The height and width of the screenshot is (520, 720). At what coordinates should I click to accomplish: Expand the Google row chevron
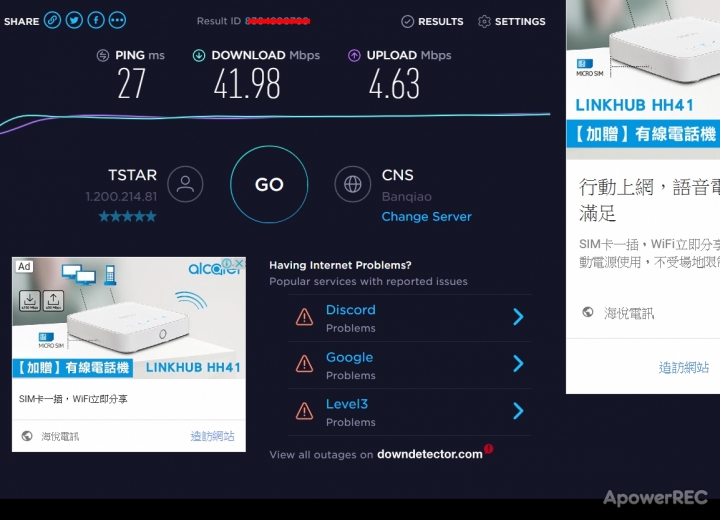[518, 363]
